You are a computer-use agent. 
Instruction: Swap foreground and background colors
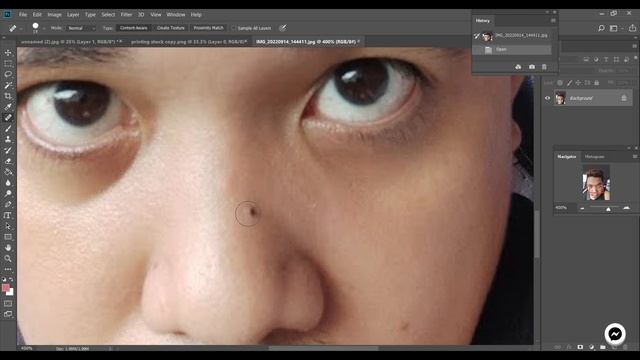pos(11,280)
